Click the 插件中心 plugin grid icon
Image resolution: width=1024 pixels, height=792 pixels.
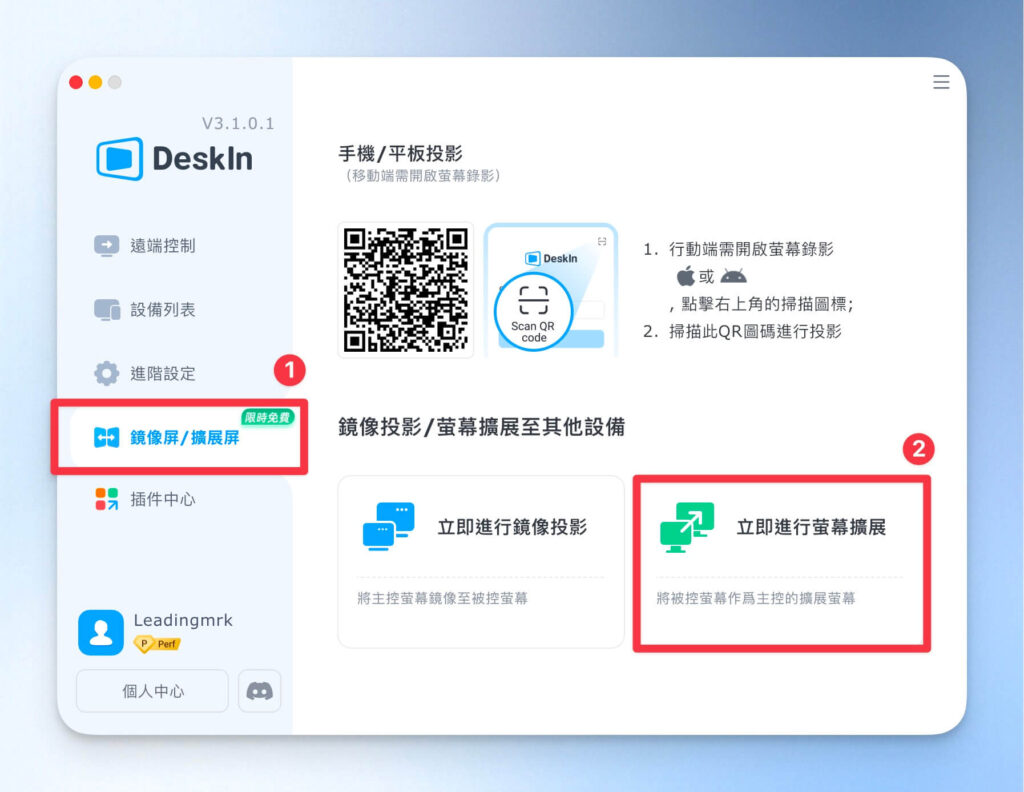[106, 499]
